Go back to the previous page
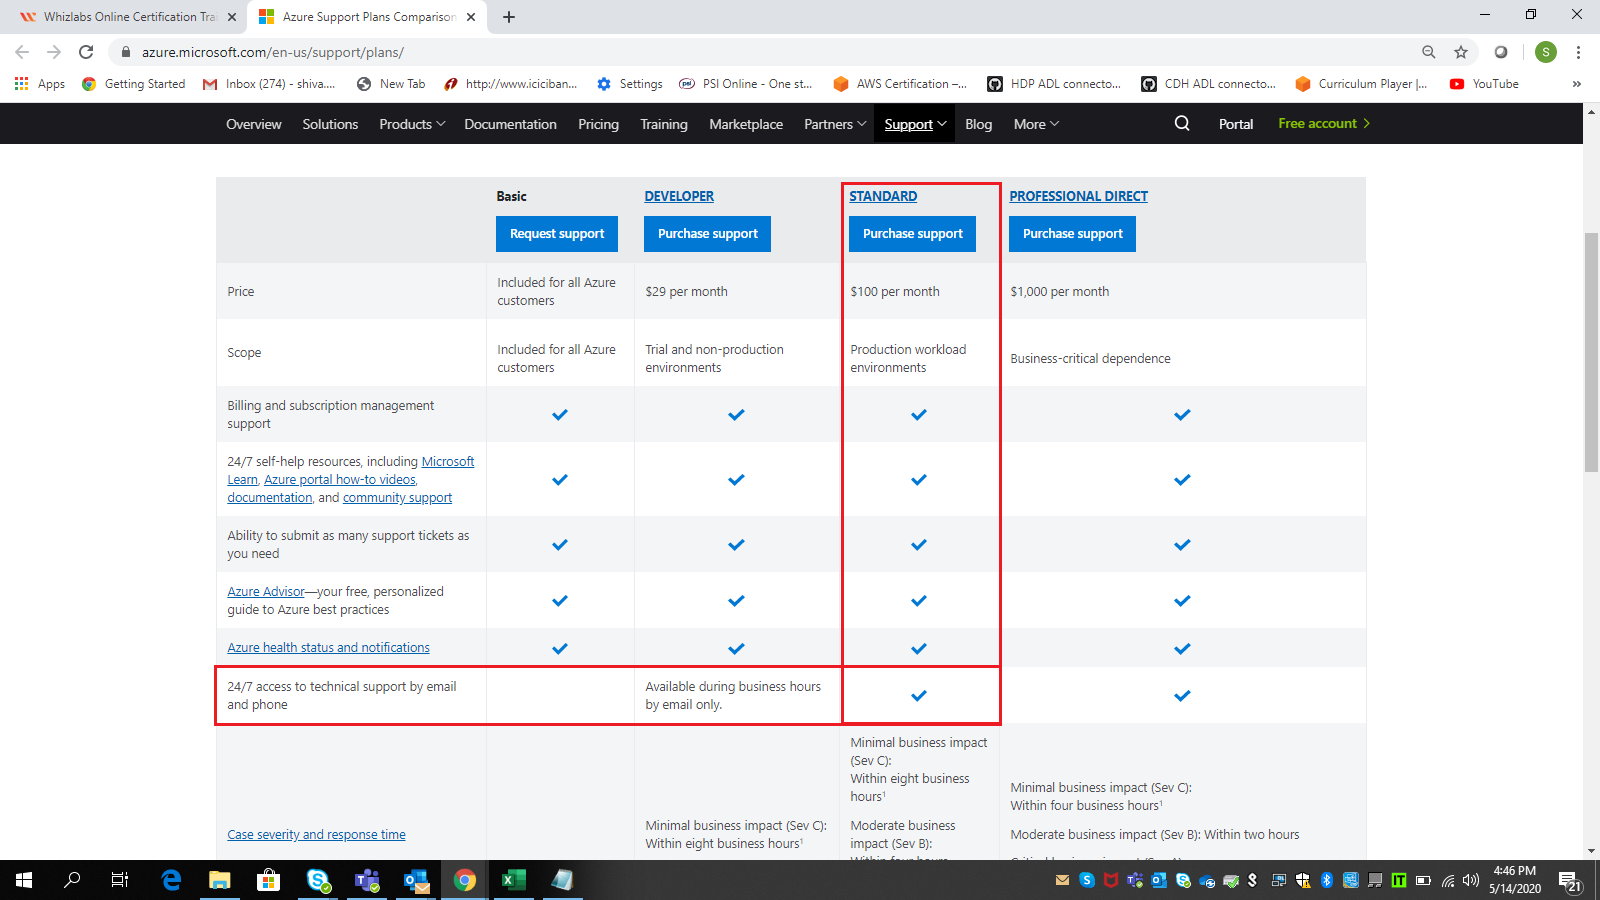1600x900 pixels. (22, 52)
